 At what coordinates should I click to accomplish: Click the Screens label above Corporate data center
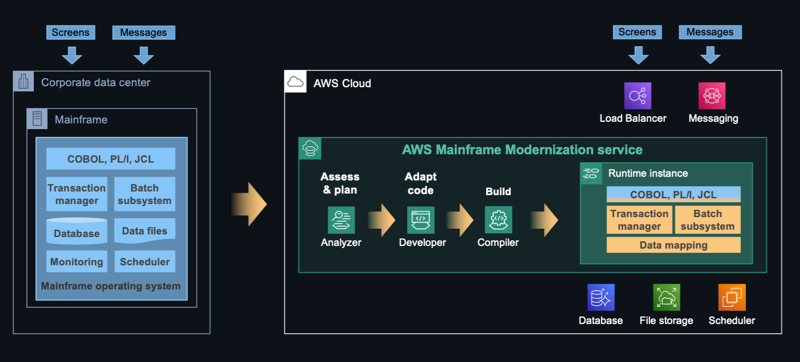pyautogui.click(x=71, y=33)
